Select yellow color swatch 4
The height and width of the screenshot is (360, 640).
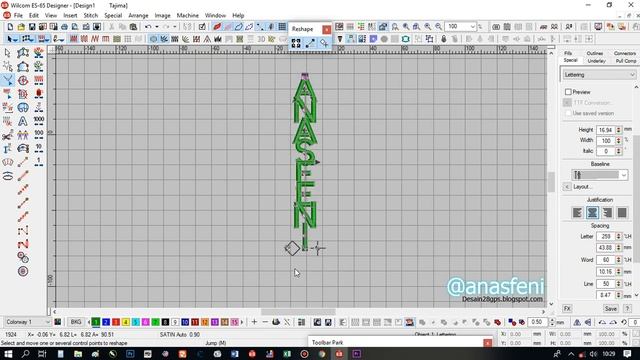tap(126, 322)
